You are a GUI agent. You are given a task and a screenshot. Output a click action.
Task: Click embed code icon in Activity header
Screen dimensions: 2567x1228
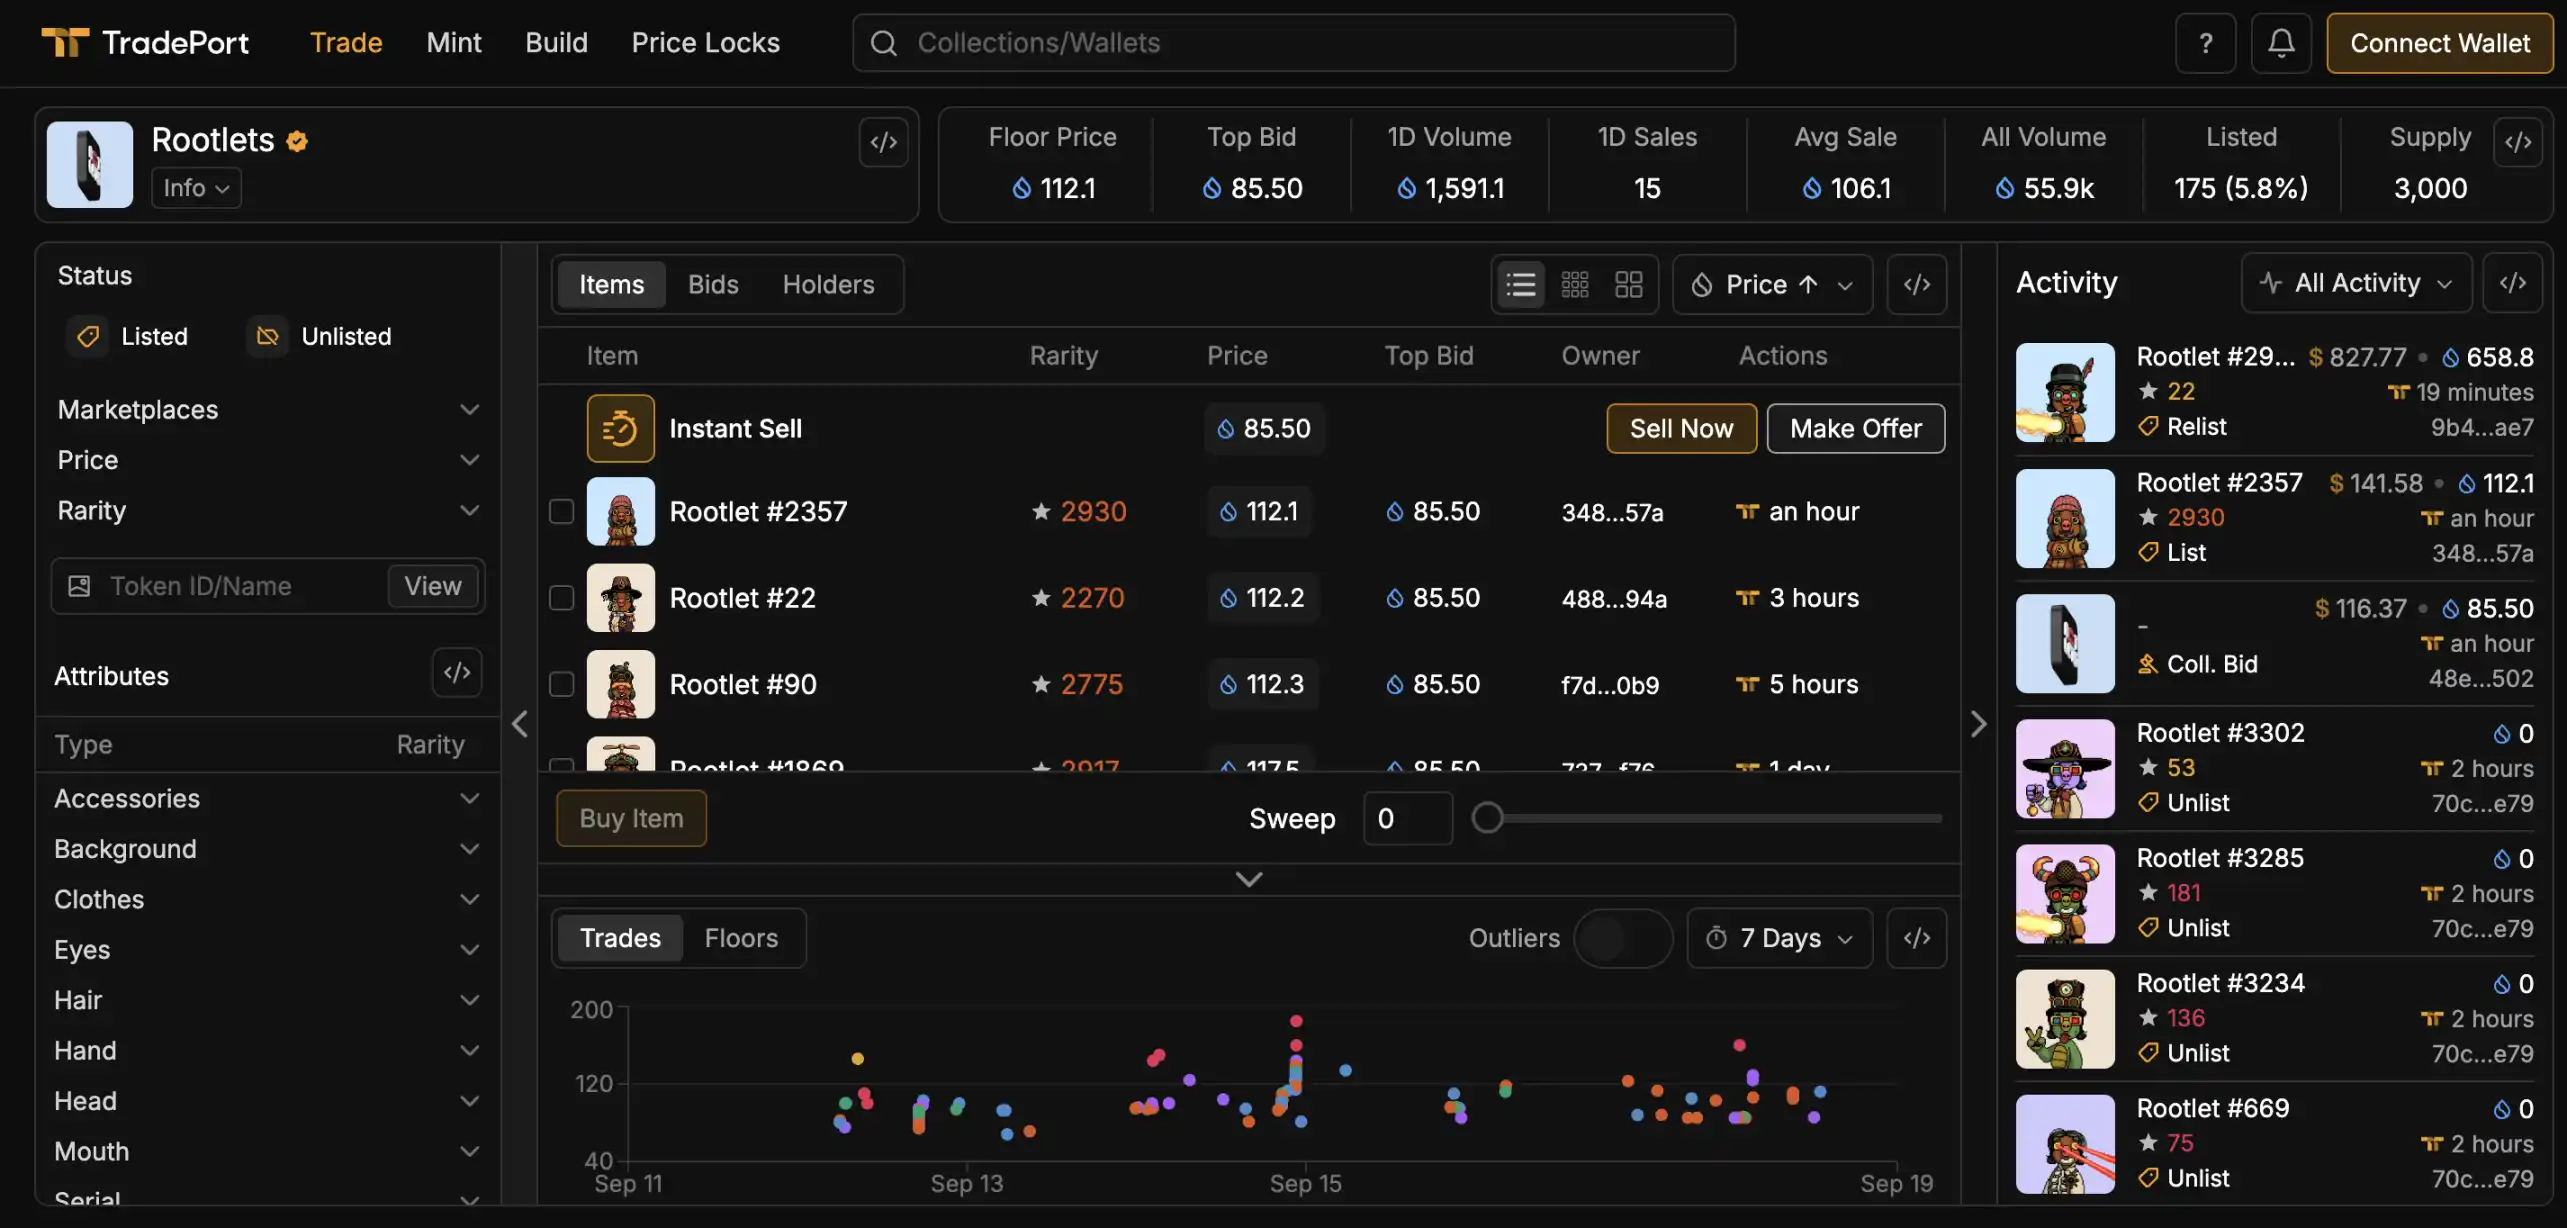point(2512,283)
